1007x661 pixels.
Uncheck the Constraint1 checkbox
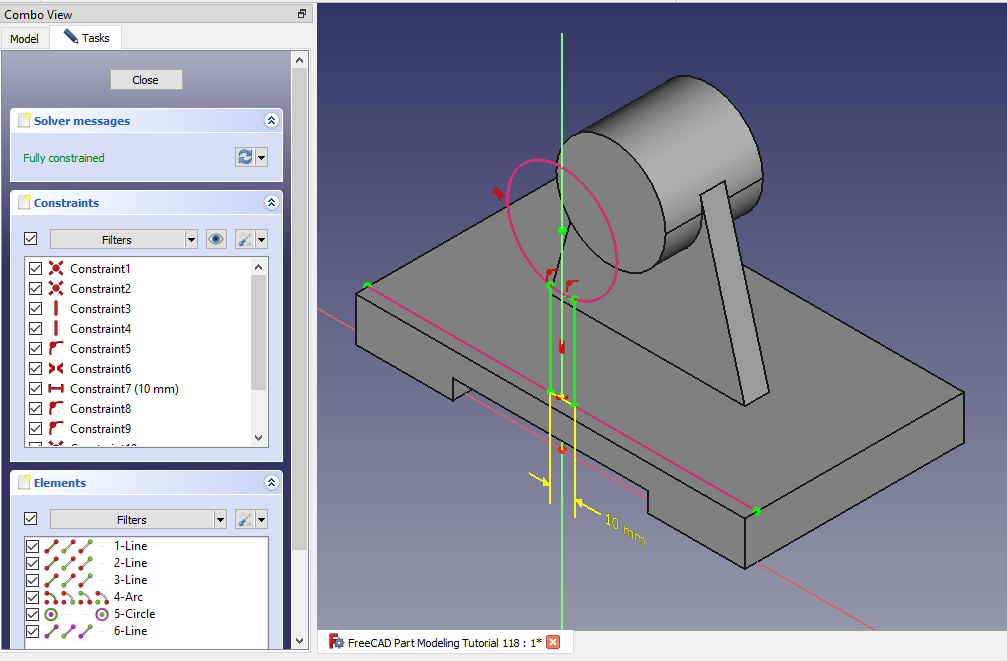point(36,269)
